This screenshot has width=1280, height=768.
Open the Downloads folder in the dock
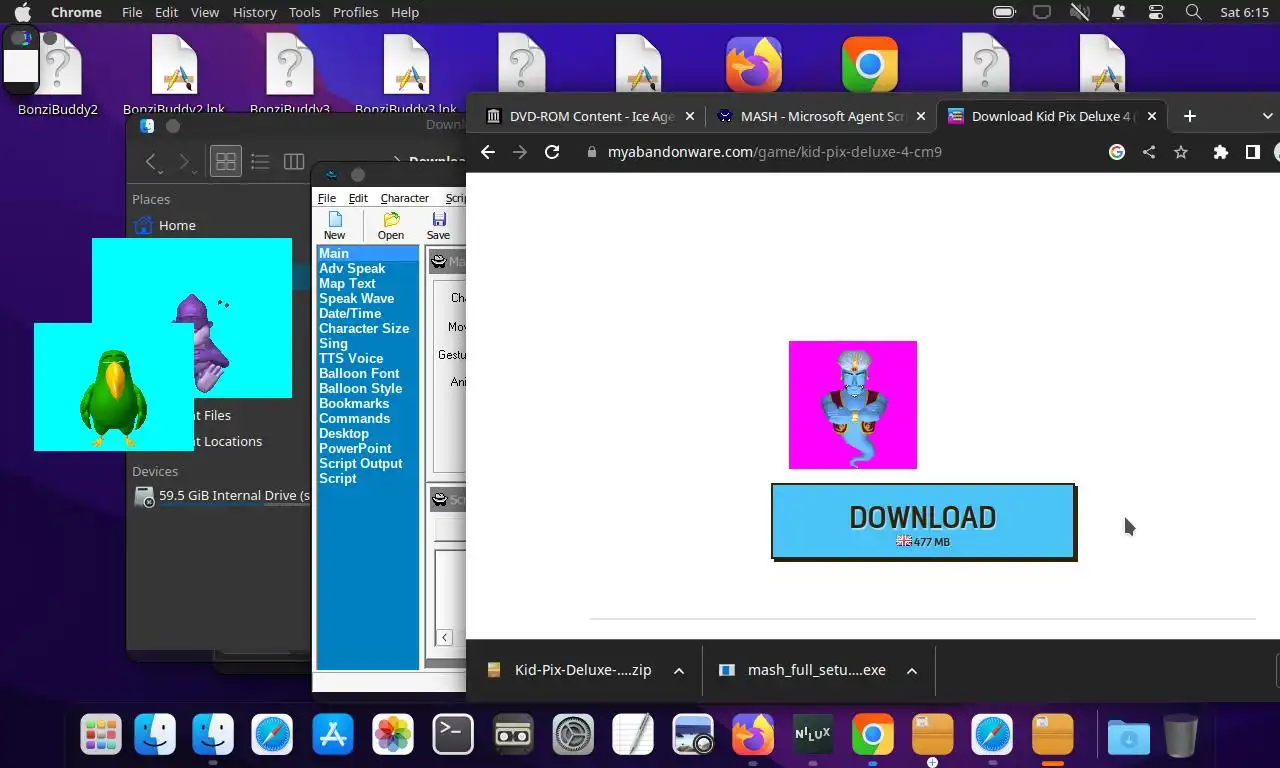tap(1128, 737)
